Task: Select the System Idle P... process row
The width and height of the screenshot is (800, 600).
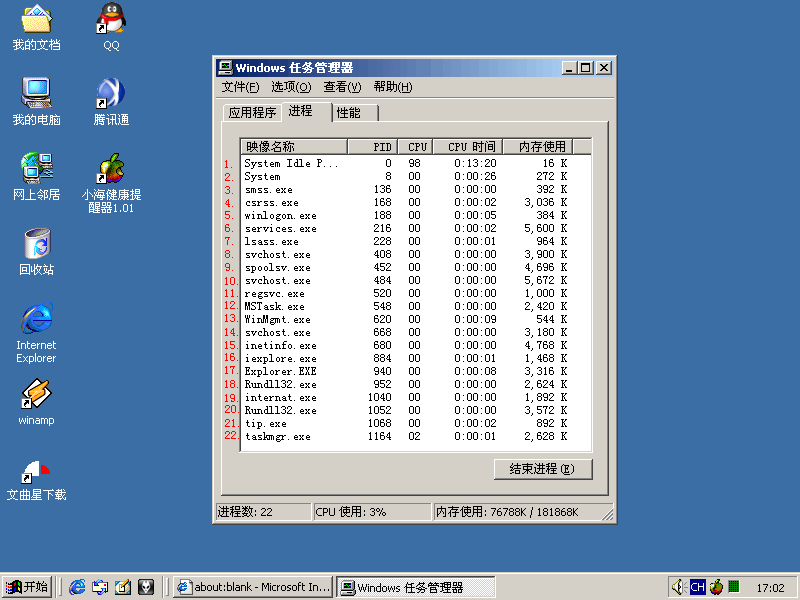Action: pos(416,163)
